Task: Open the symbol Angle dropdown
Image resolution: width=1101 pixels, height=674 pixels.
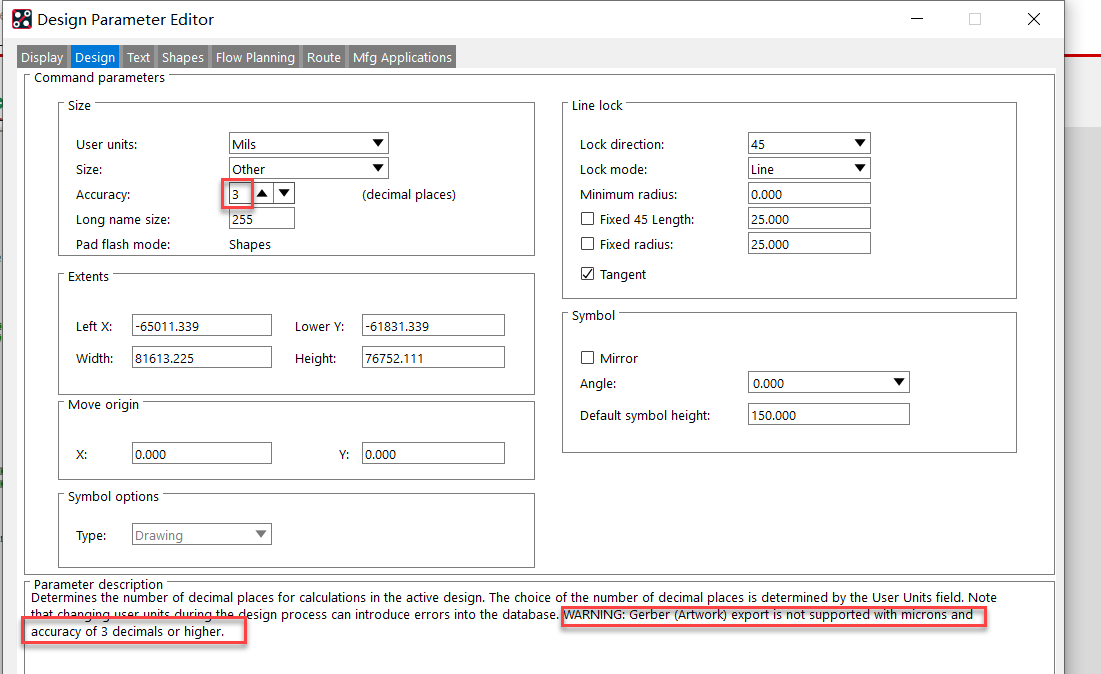Action: (828, 383)
